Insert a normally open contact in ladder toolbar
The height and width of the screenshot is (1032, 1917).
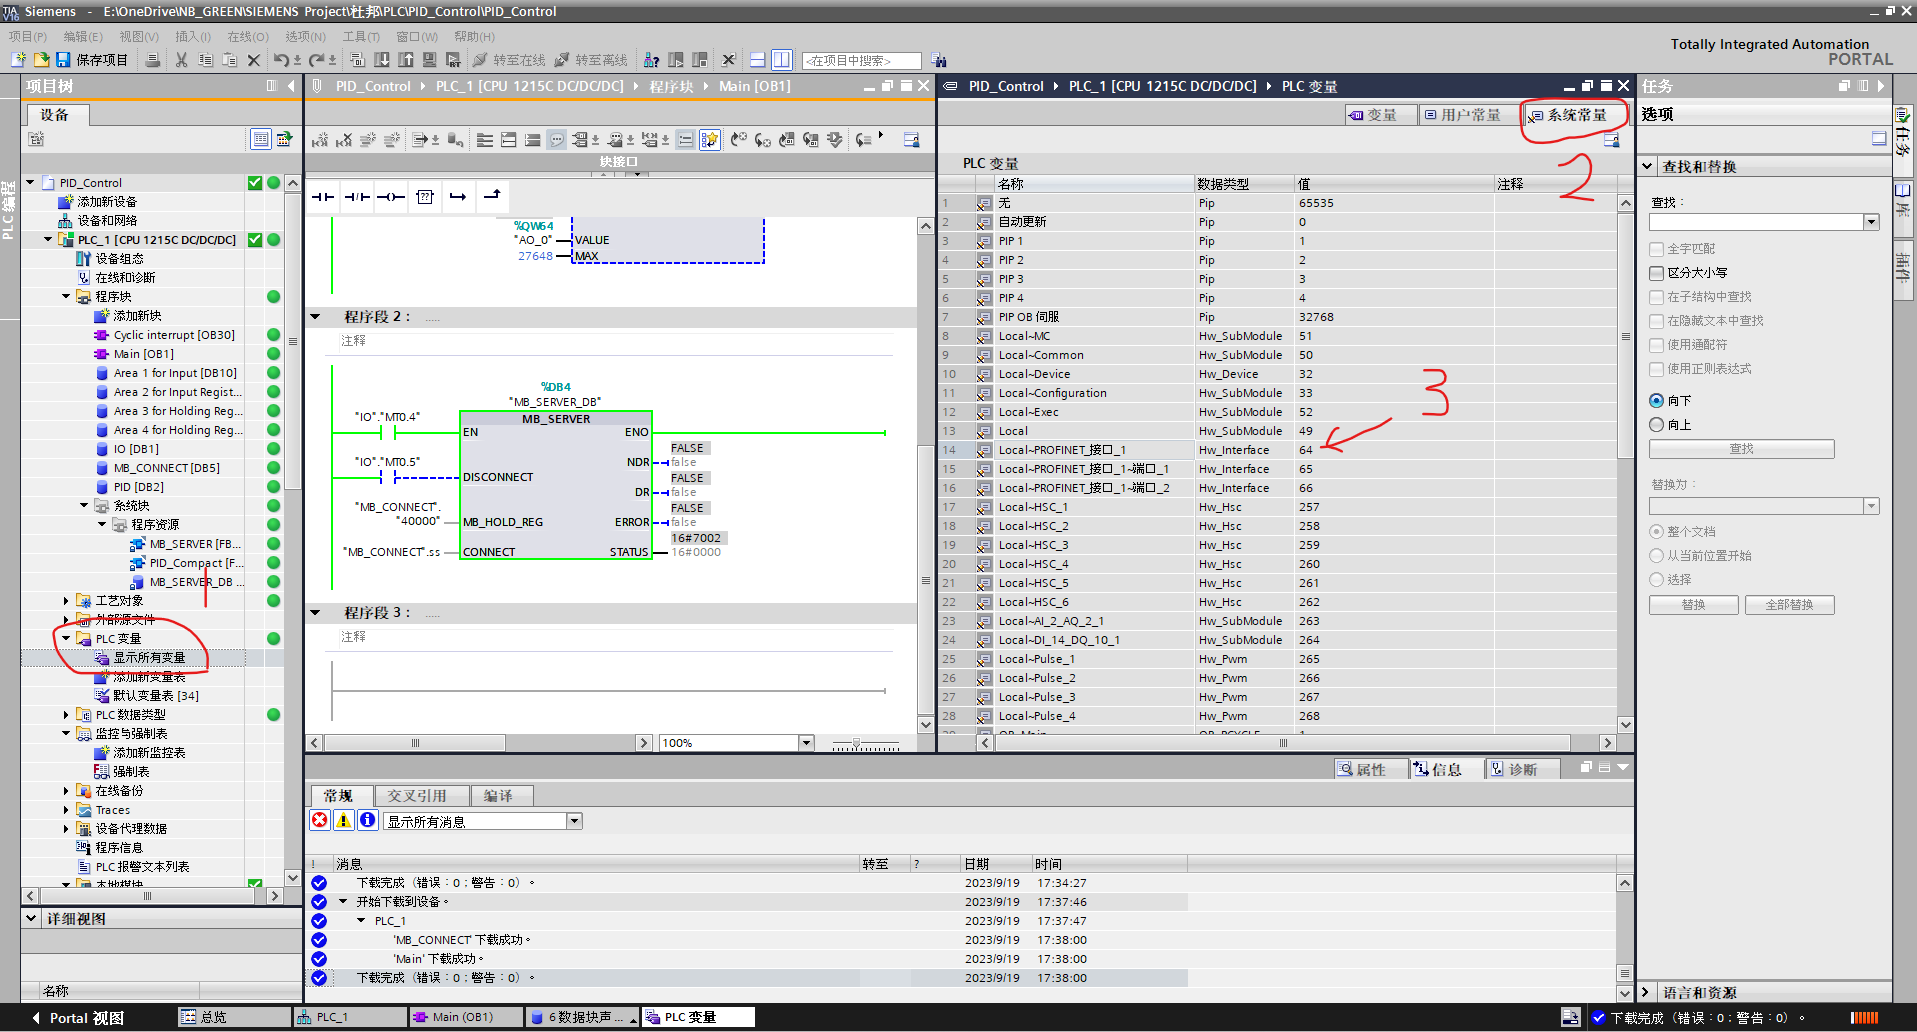click(323, 197)
